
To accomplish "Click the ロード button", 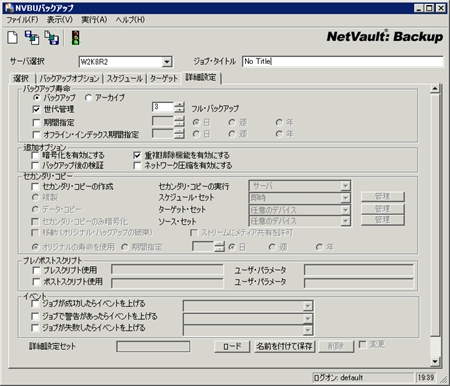I will click(x=232, y=346).
